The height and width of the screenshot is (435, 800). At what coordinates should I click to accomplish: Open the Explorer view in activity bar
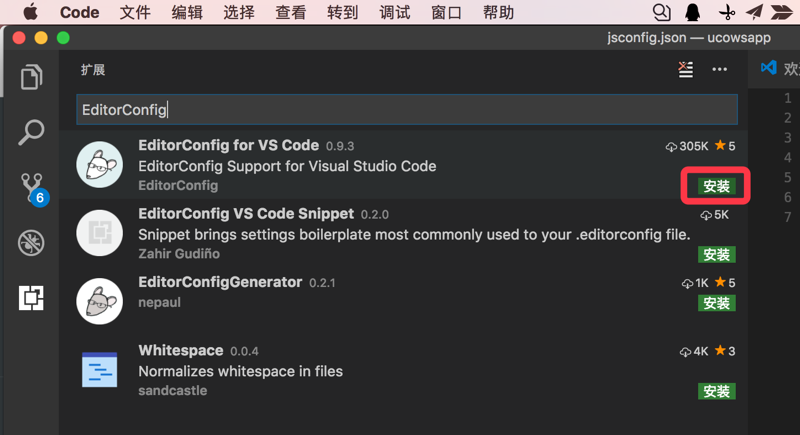click(32, 76)
